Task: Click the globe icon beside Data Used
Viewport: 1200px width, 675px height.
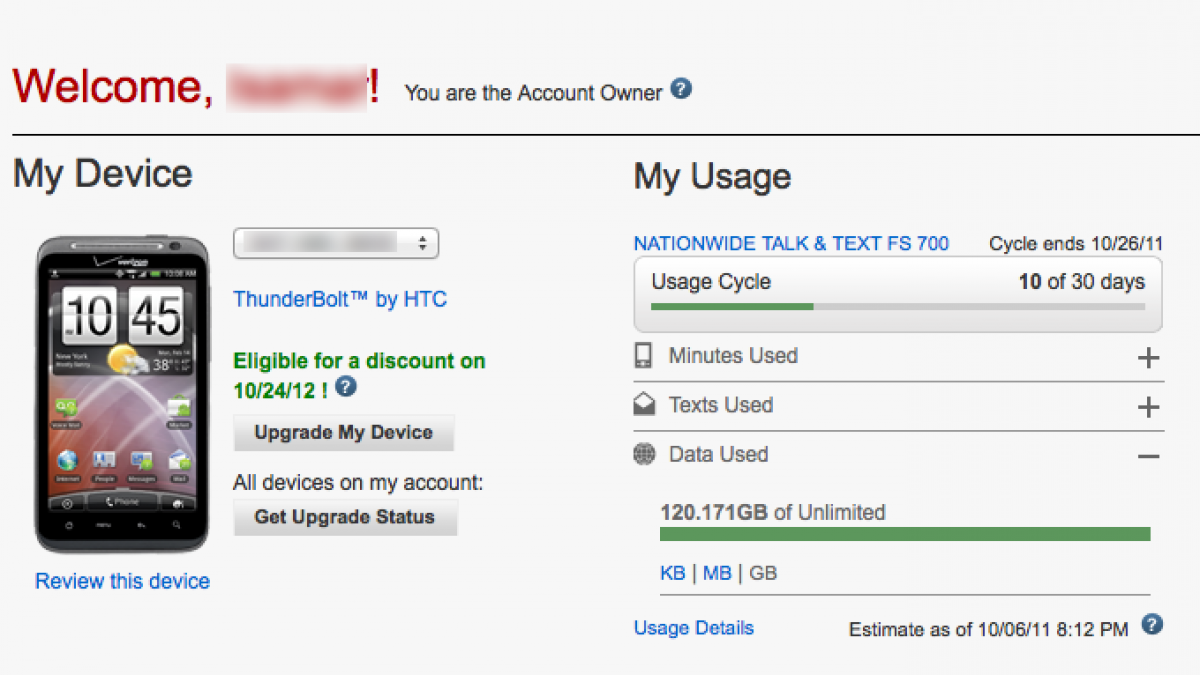Action: coord(644,455)
